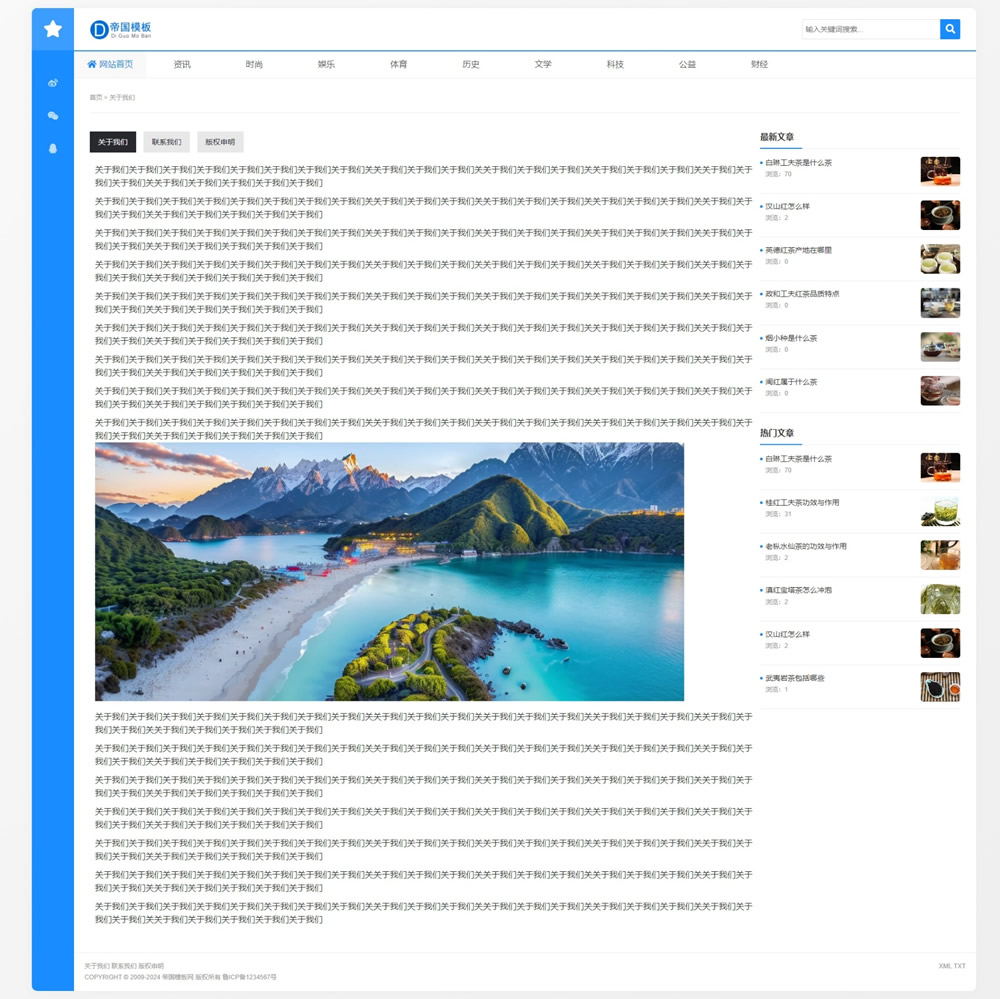This screenshot has height=999, width=1000.
Task: Switch to the 联系我们 tab
Action: click(x=166, y=142)
